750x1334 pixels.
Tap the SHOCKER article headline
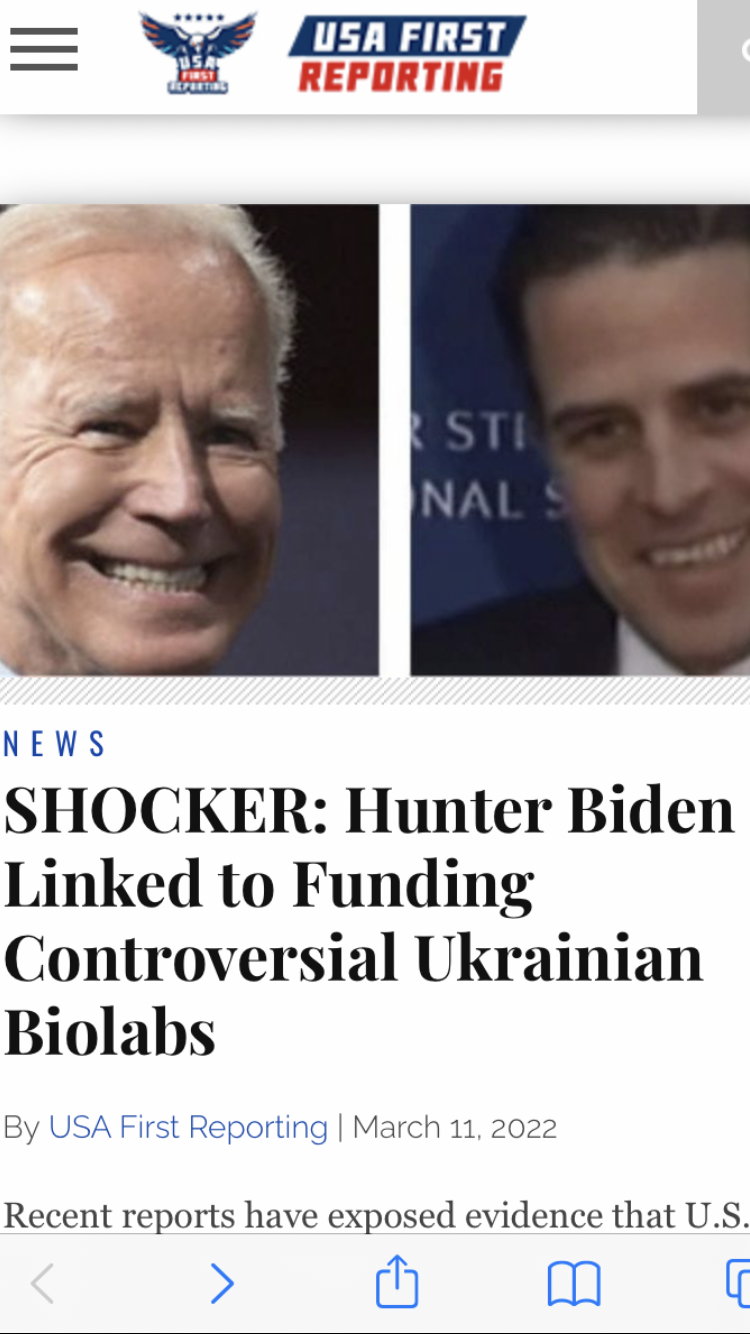click(370, 921)
